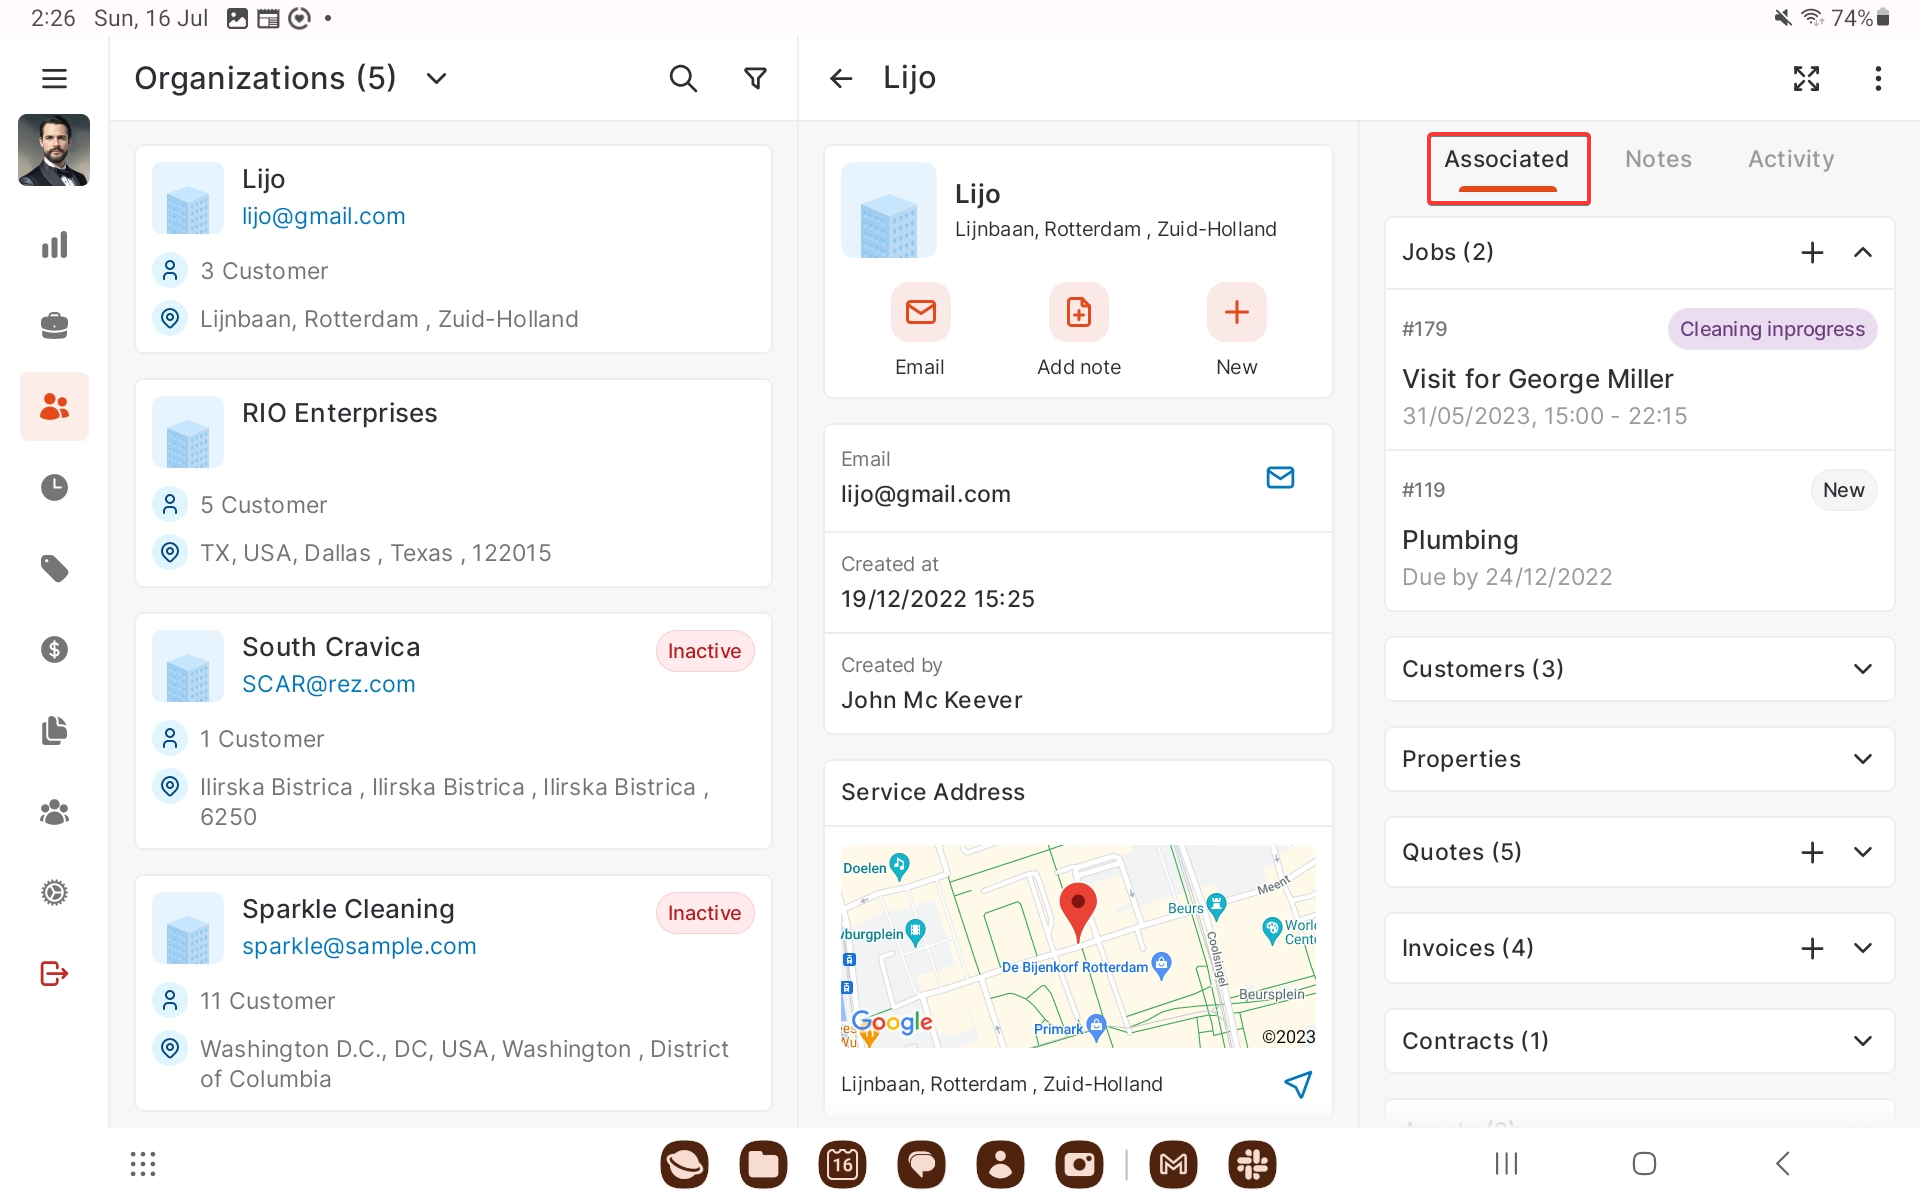Open the organizations filter funnel

coord(756,78)
